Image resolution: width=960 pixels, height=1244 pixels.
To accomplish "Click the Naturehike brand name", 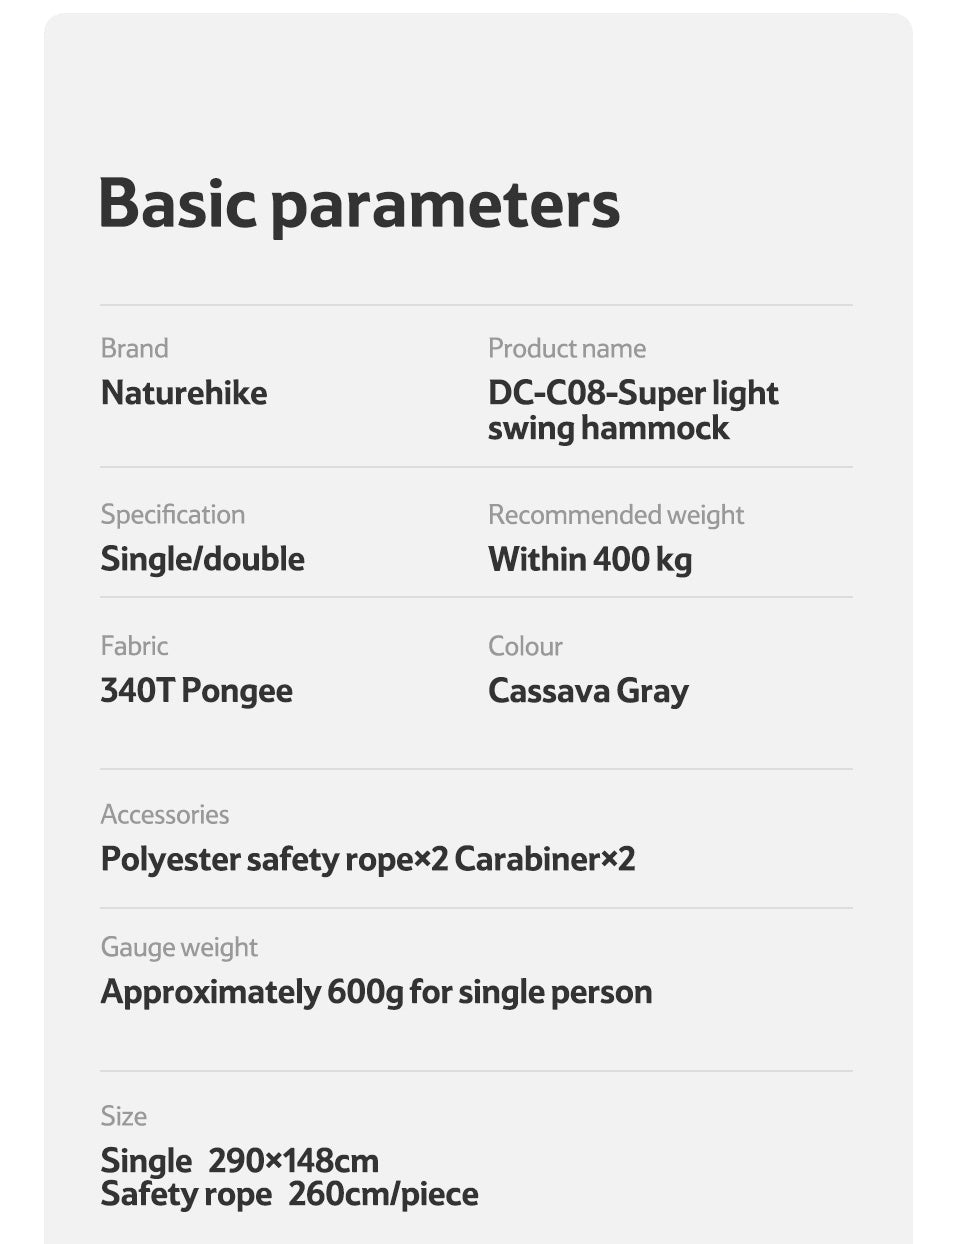I will (x=184, y=393).
